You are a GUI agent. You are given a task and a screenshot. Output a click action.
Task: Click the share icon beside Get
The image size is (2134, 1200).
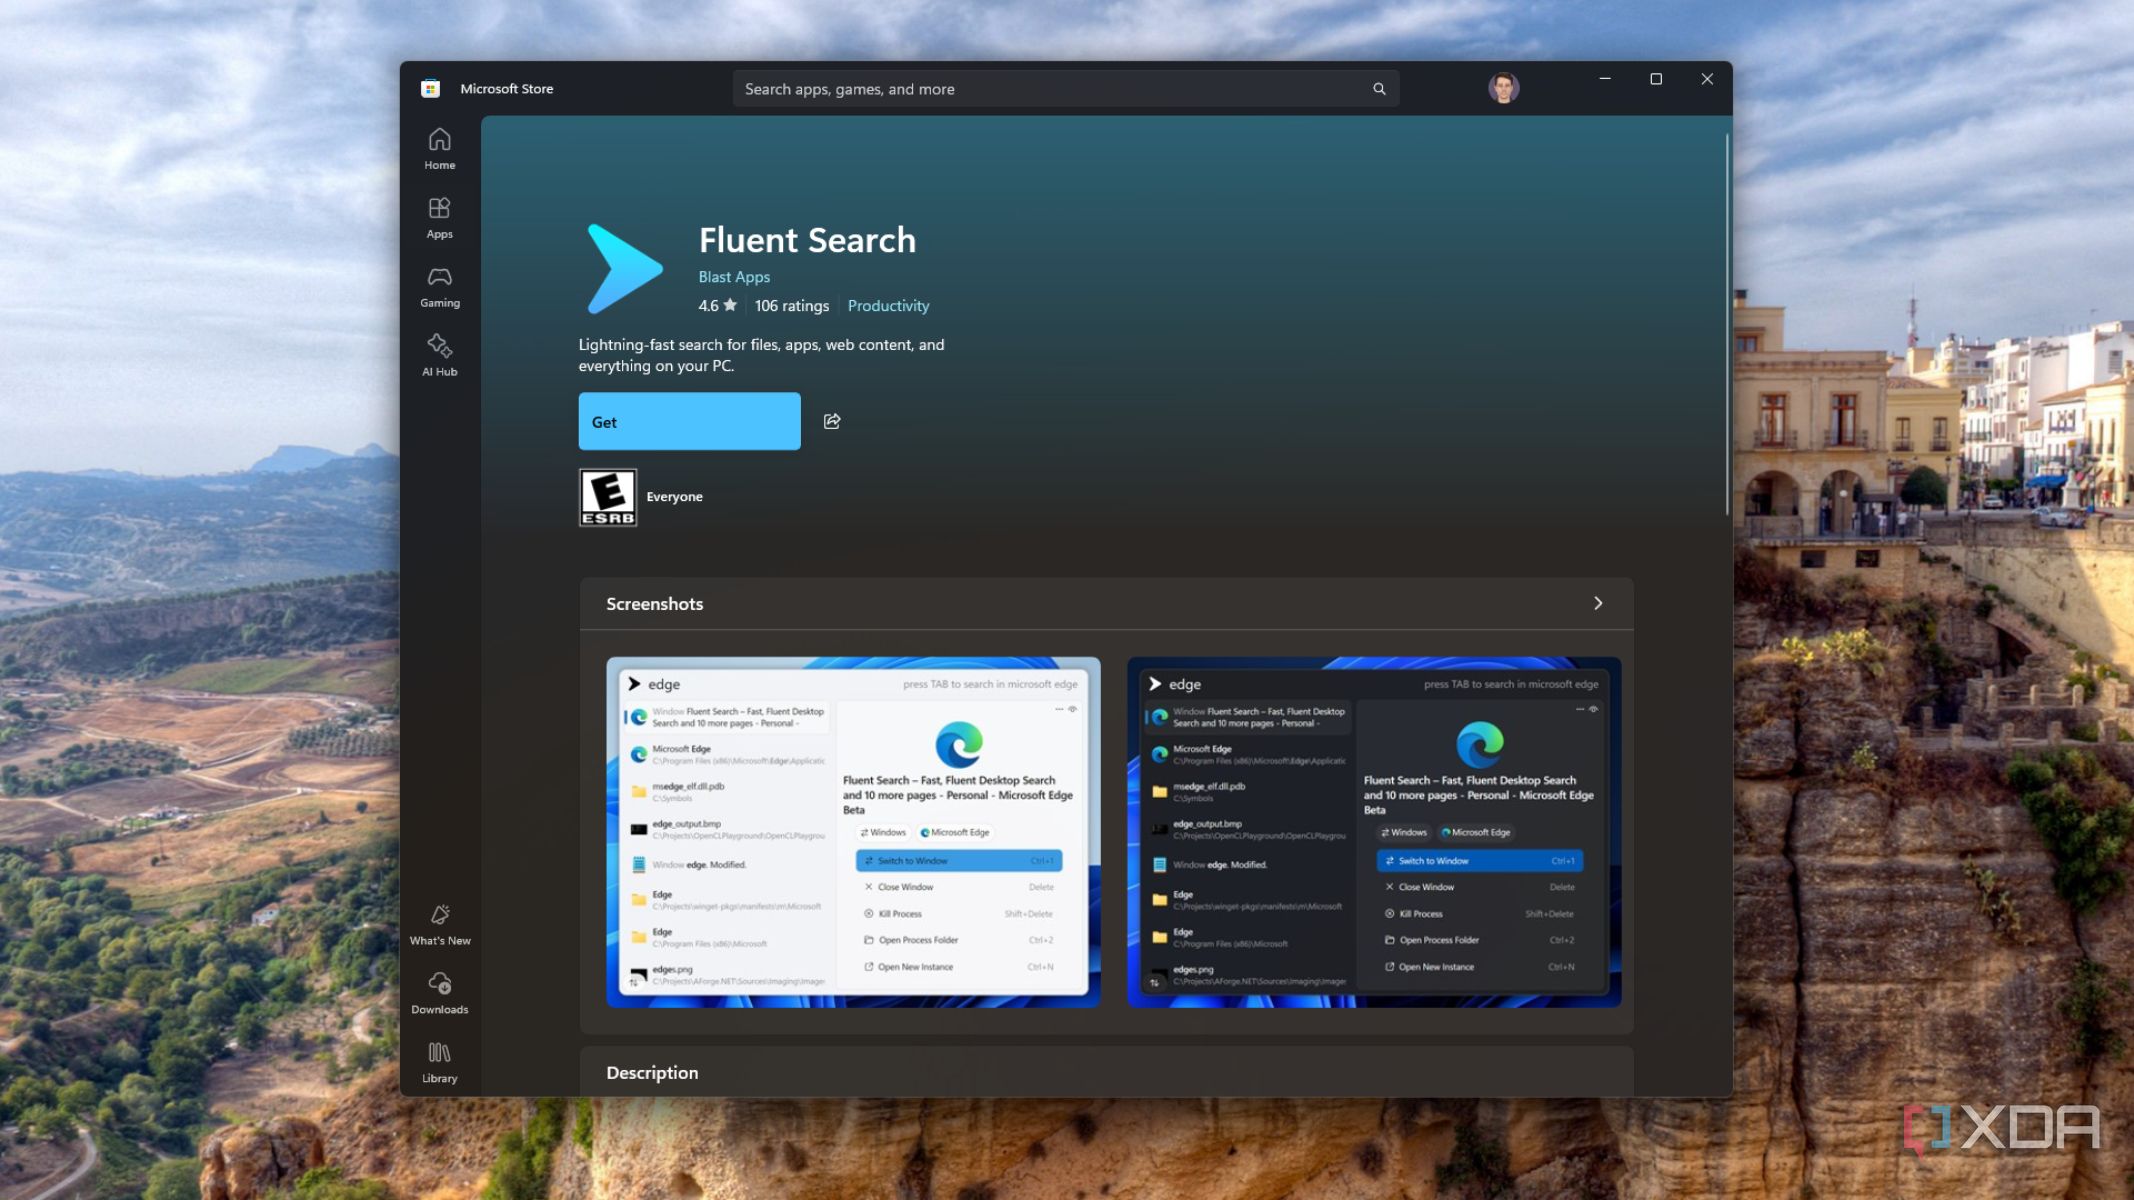coord(832,421)
